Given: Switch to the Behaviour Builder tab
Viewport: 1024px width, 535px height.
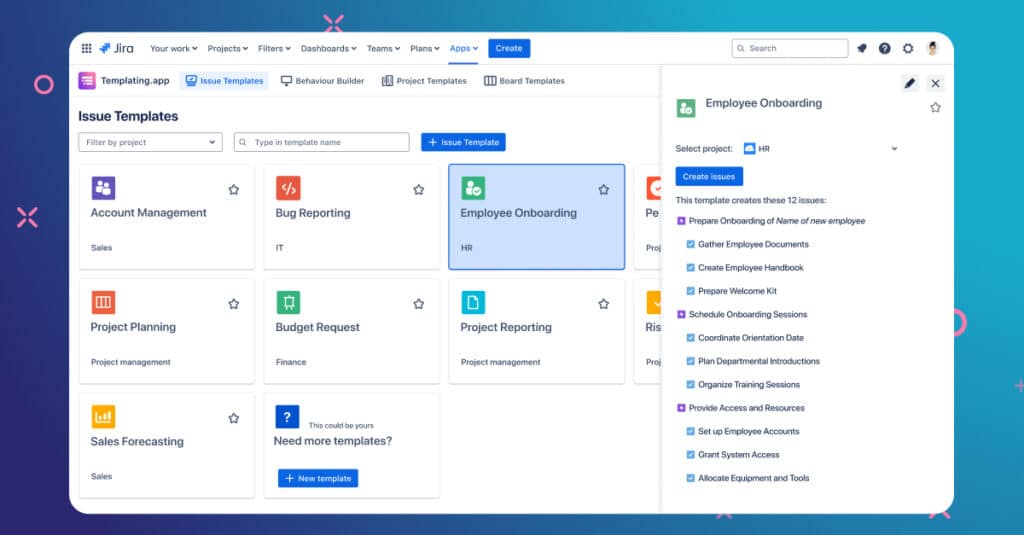Looking at the screenshot, I should (323, 80).
